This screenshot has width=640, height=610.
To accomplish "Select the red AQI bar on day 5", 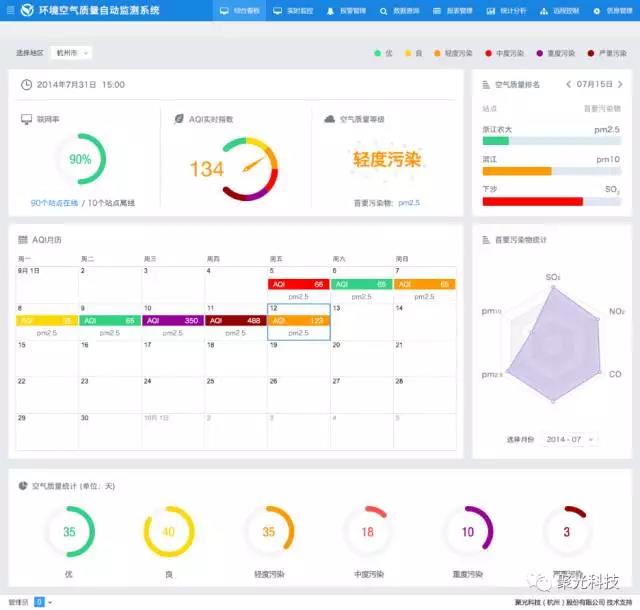I will [x=298, y=284].
